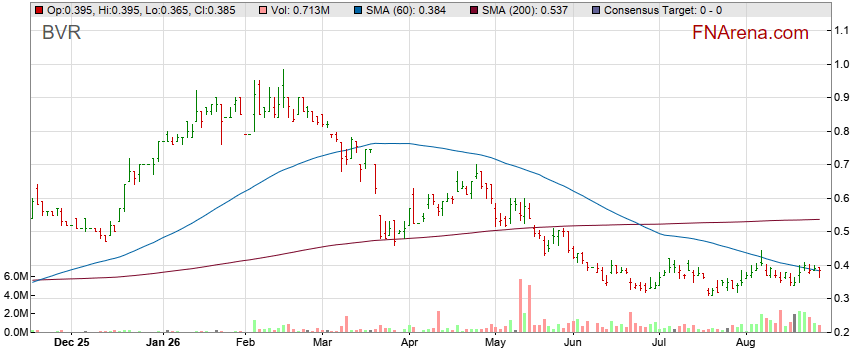Click the Feb x-axis label
859x363 pixels.
245,343
